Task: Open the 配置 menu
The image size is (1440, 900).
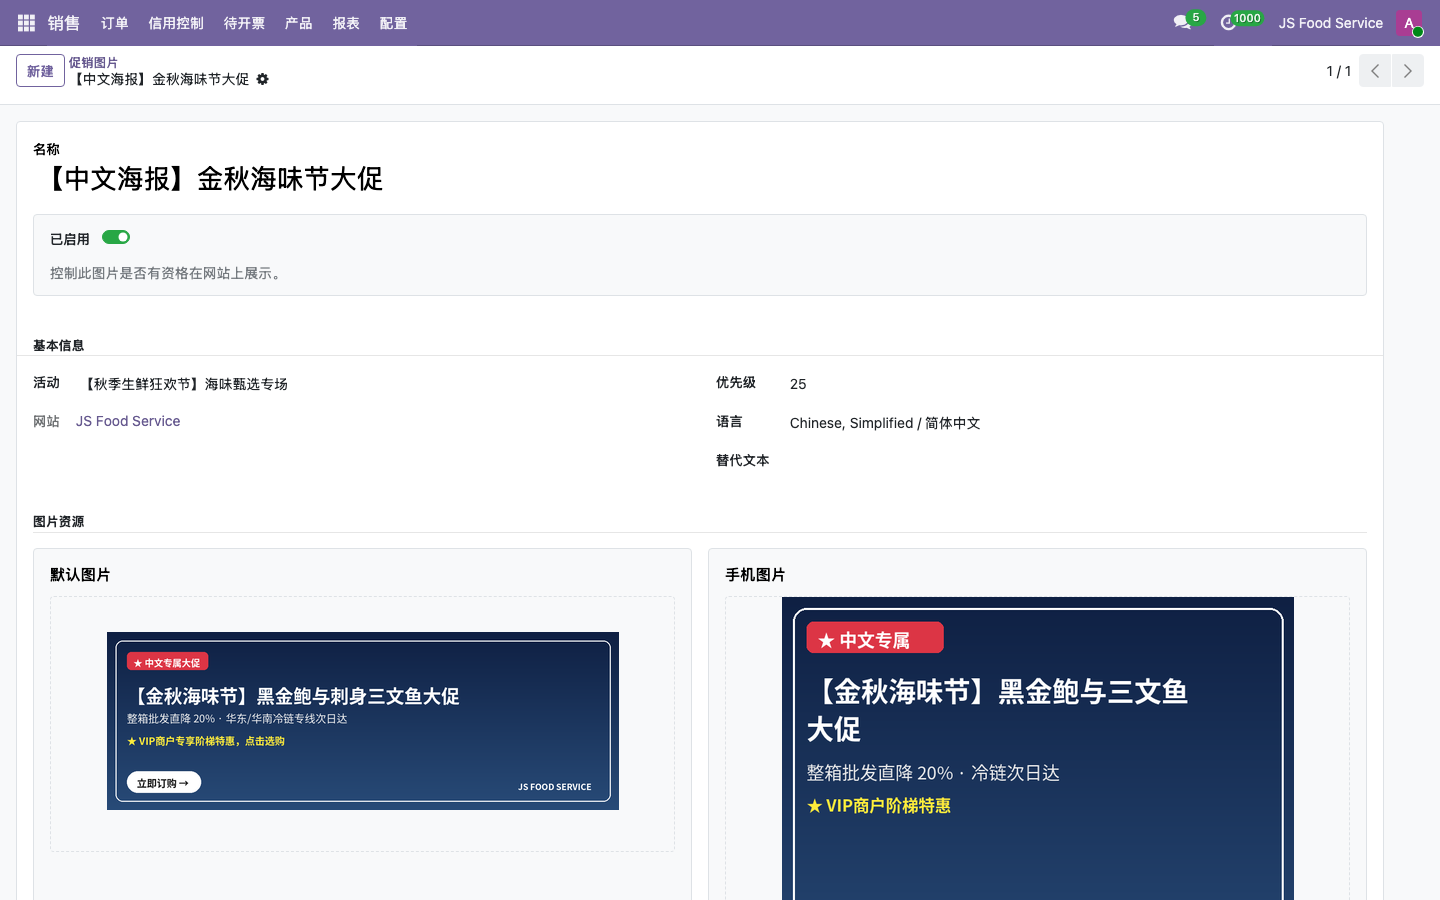Action: (393, 22)
